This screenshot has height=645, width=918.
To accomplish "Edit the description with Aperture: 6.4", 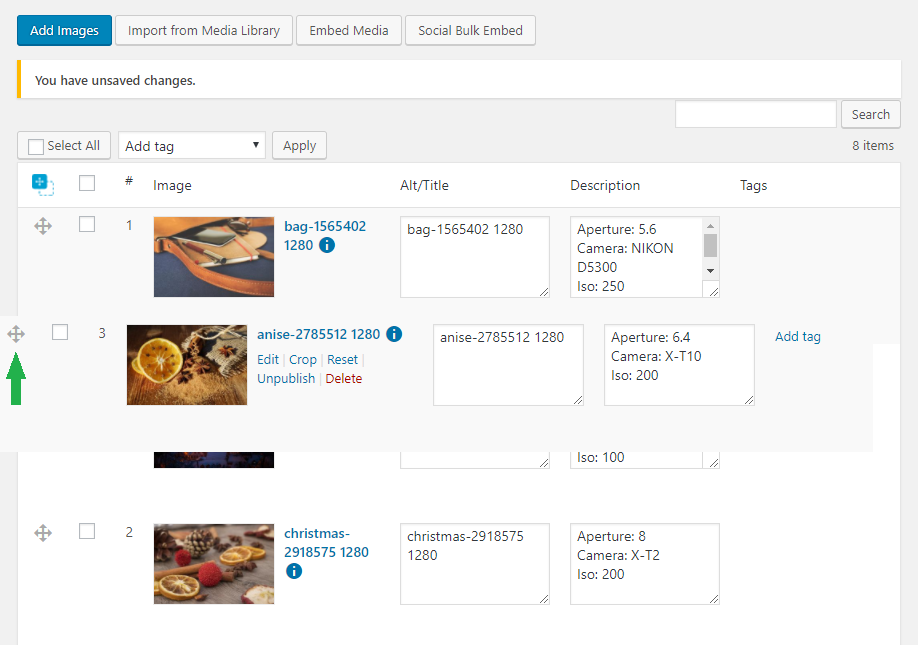I will click(679, 365).
